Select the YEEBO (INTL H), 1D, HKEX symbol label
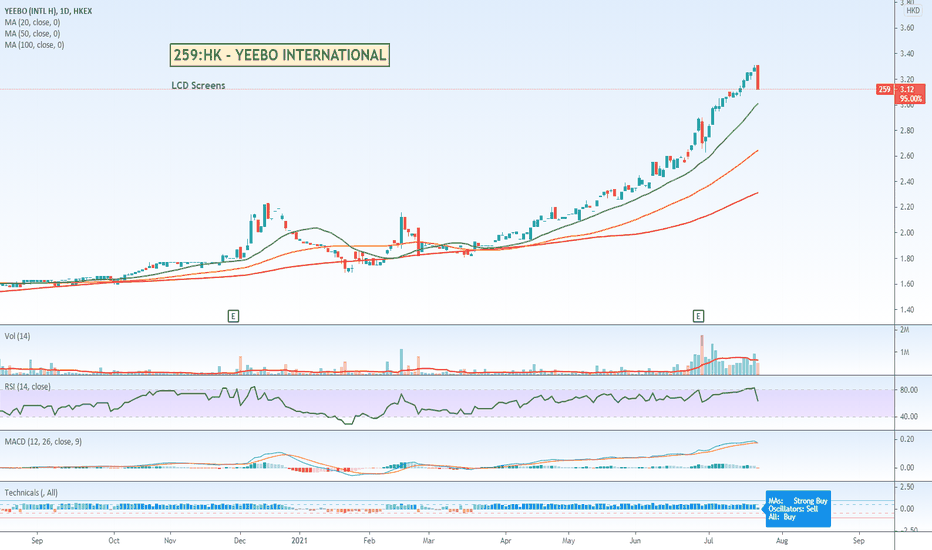The image size is (932, 550). [x=48, y=11]
